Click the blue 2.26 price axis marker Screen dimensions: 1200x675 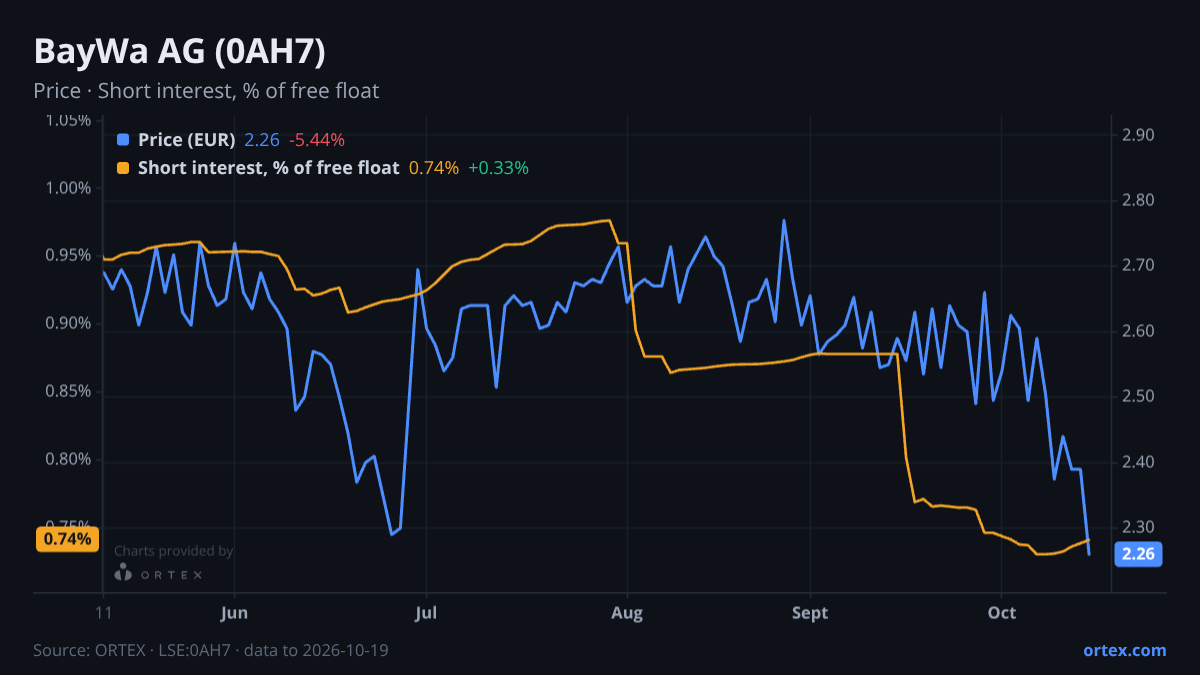[x=1138, y=554]
